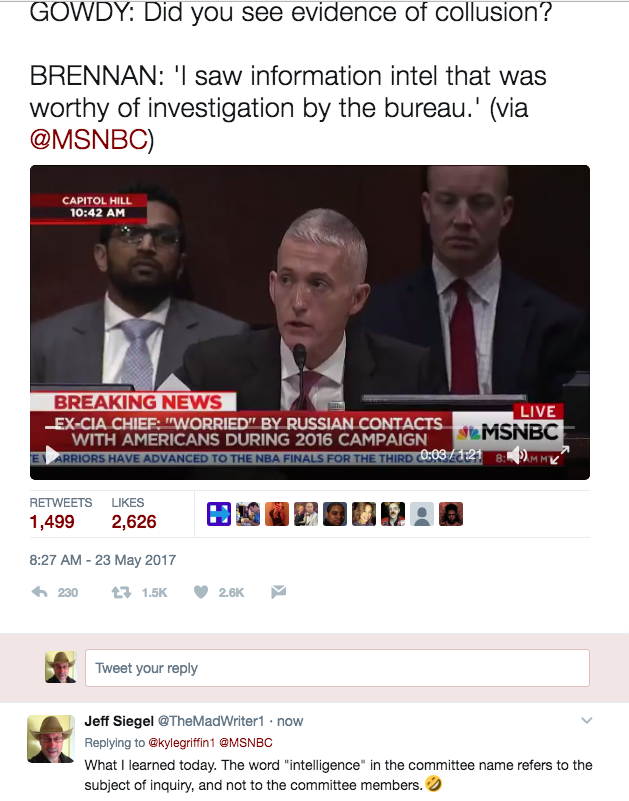629x801 pixels.
Task: Send the tweet via the envelope message icon
Action: [x=278, y=592]
